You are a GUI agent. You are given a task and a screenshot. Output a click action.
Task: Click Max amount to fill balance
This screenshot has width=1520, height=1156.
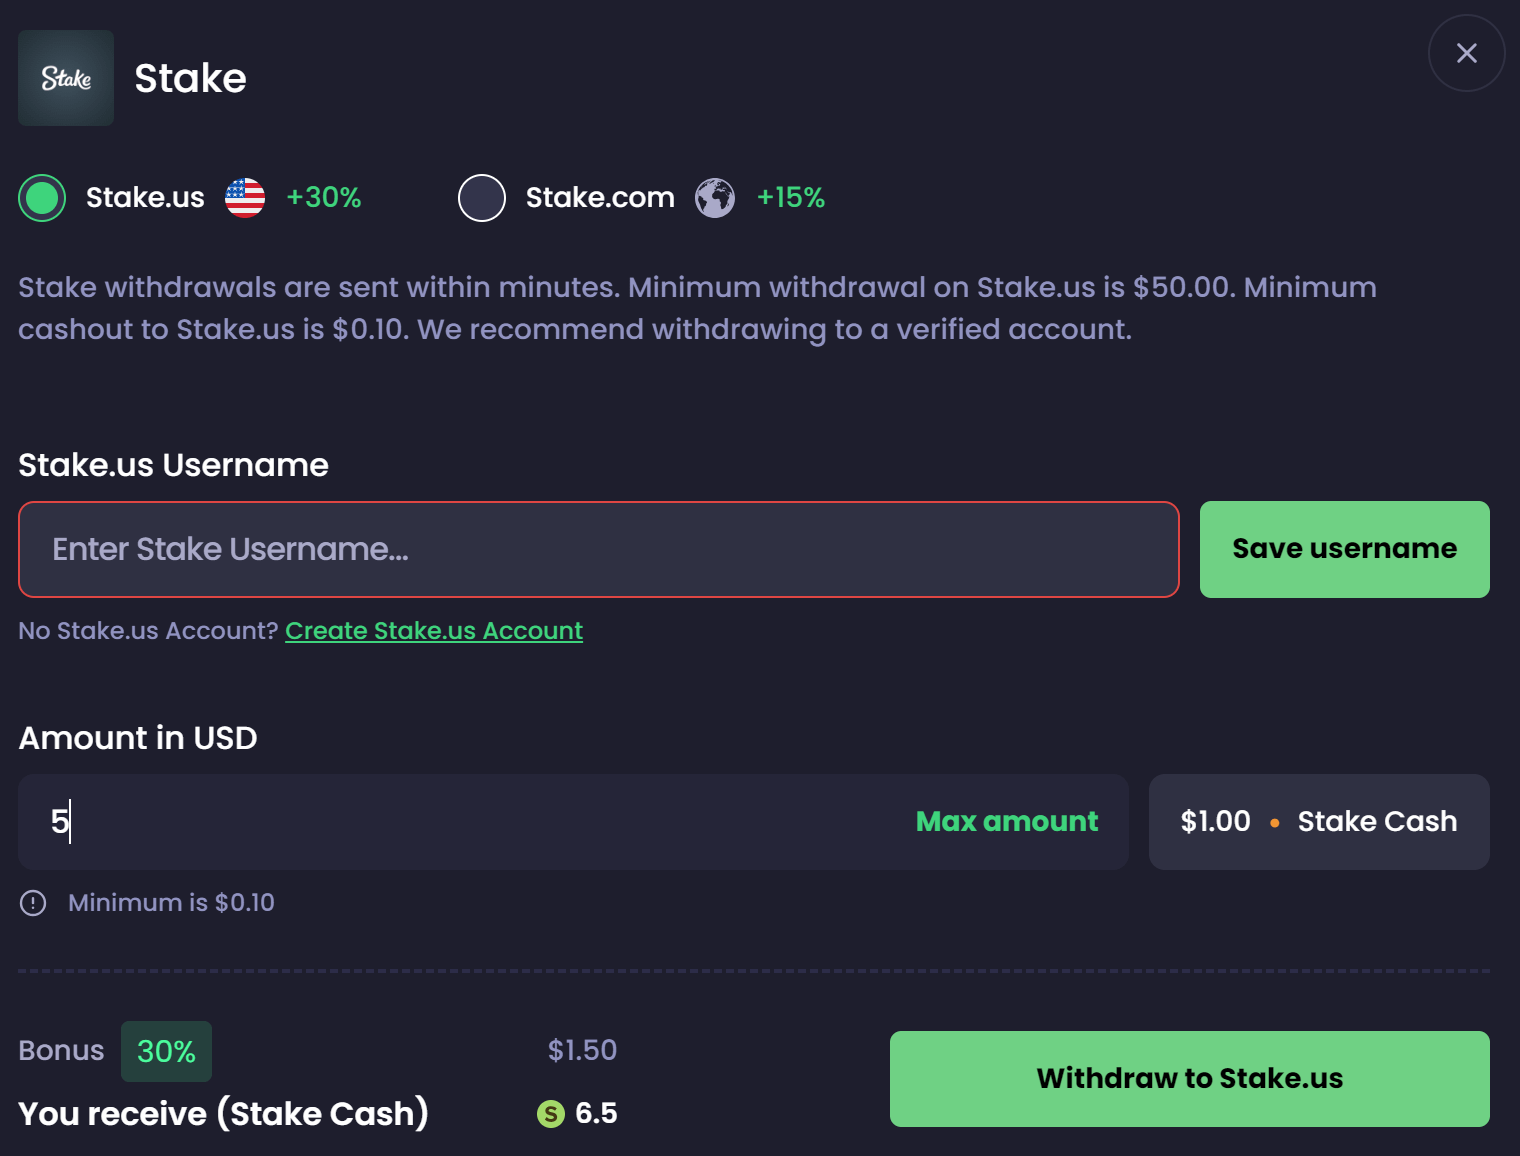coord(1007,822)
